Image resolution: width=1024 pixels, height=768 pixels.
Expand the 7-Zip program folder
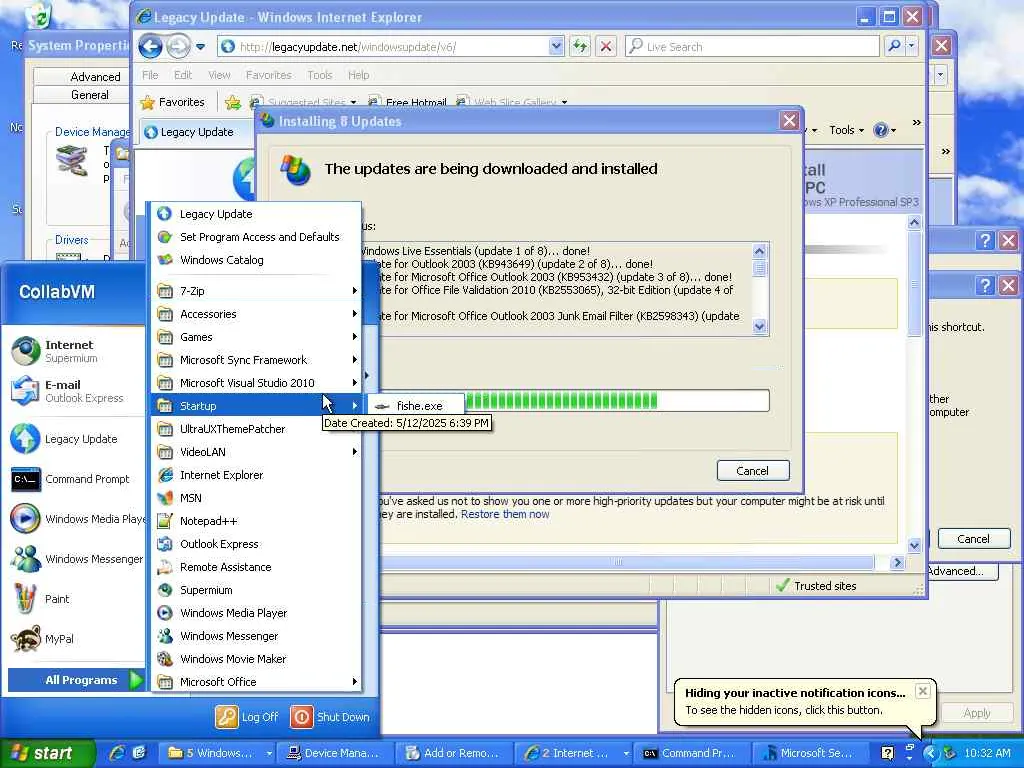click(x=256, y=291)
